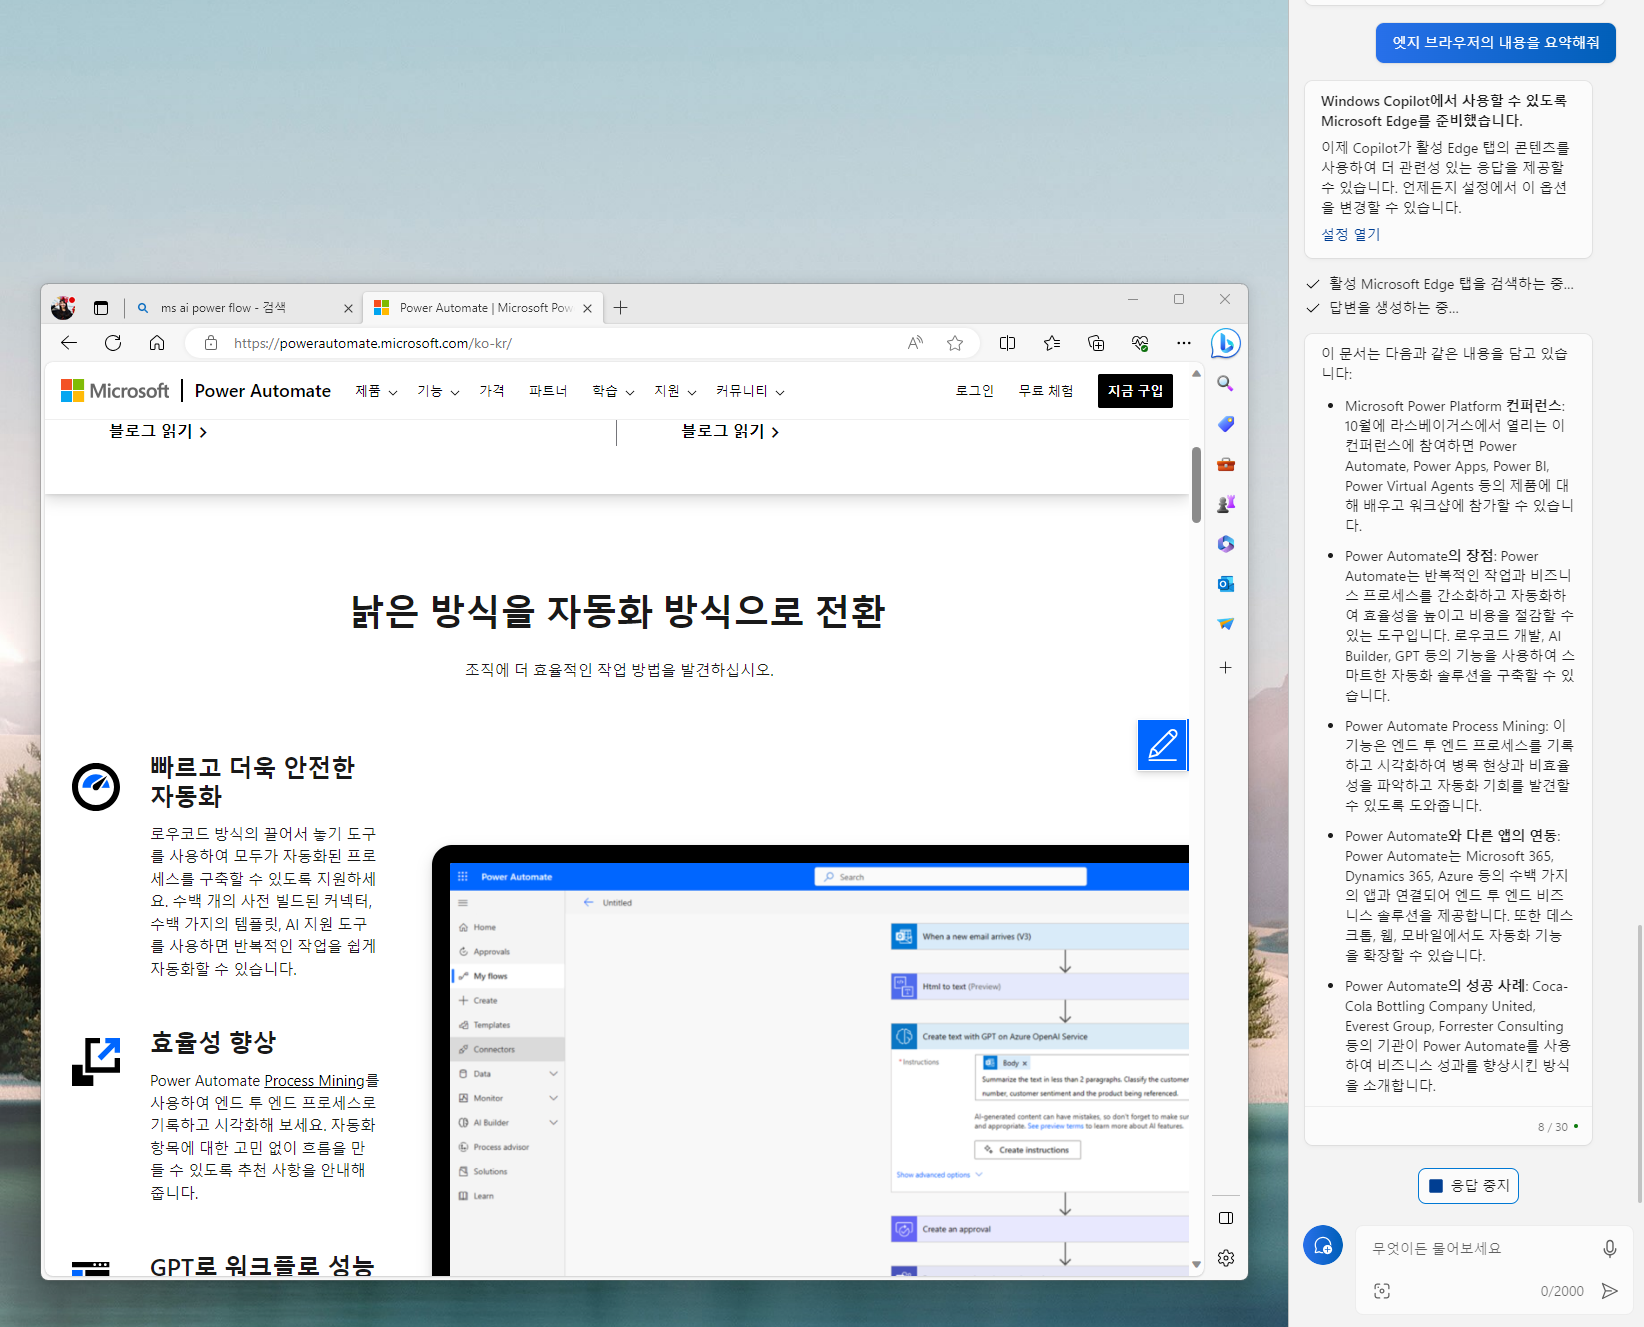Open Process Mining link in text
This screenshot has width=1644, height=1327.
[314, 1081]
